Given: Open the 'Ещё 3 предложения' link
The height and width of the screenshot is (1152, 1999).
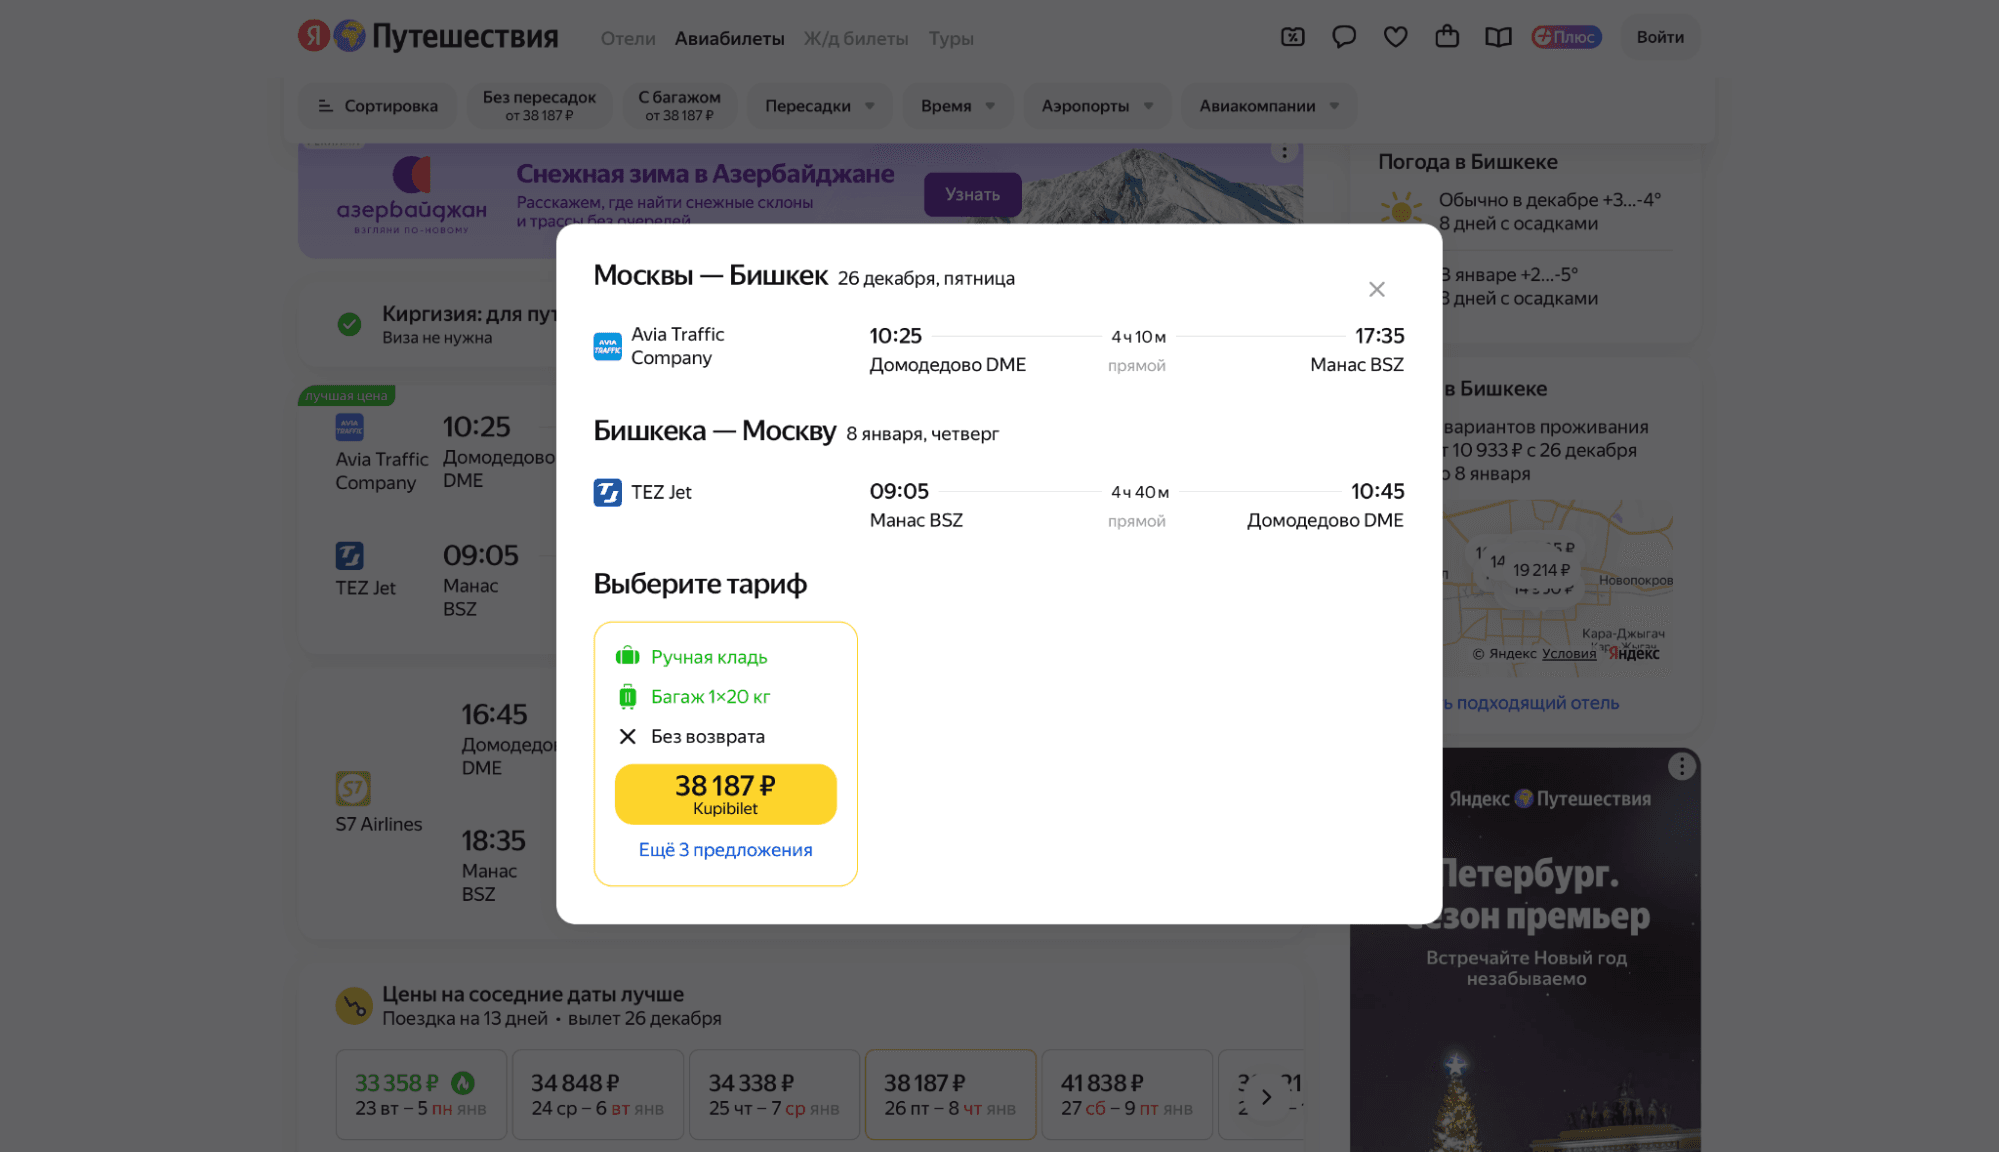Looking at the screenshot, I should [725, 849].
